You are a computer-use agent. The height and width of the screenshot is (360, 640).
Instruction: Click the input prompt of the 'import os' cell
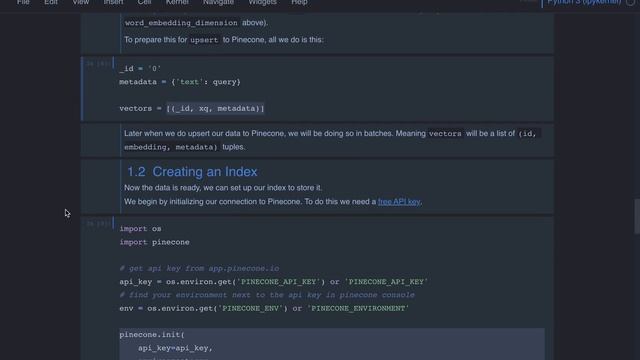97,224
